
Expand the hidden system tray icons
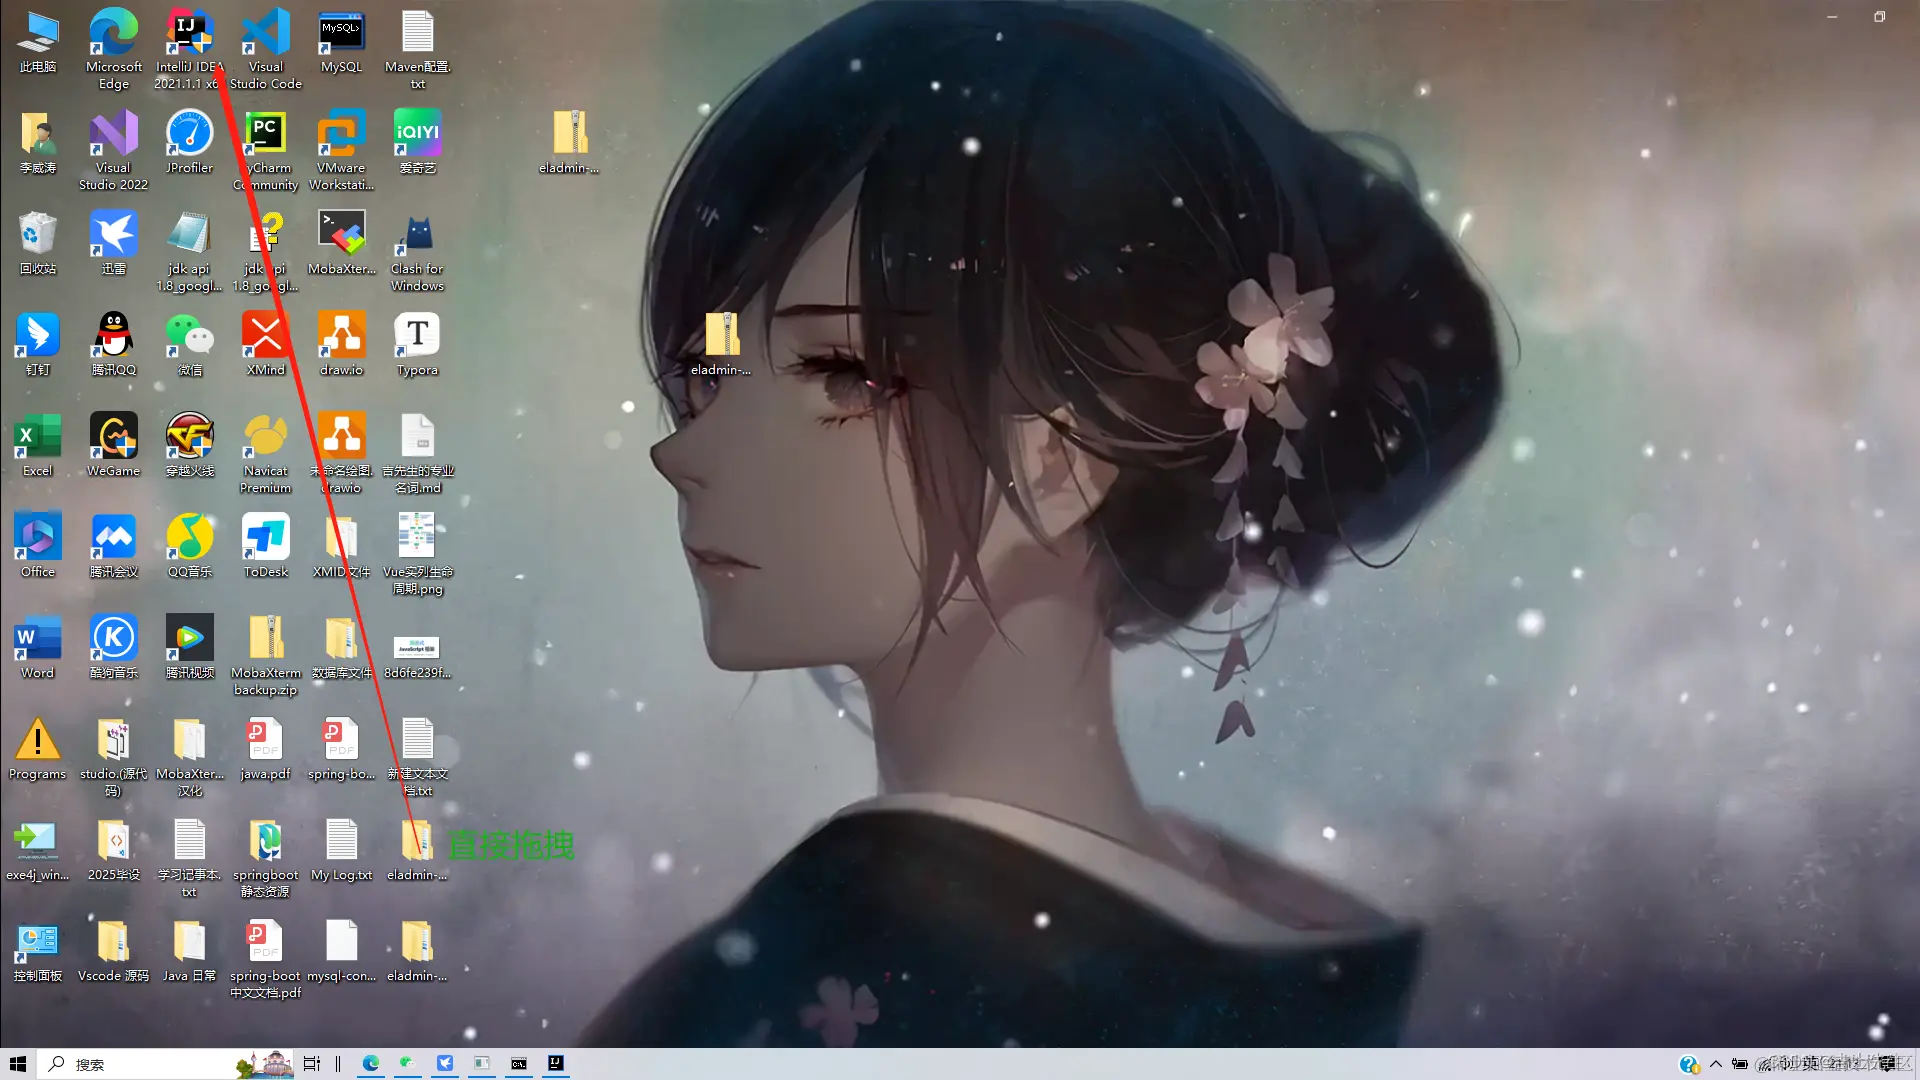[1716, 1064]
